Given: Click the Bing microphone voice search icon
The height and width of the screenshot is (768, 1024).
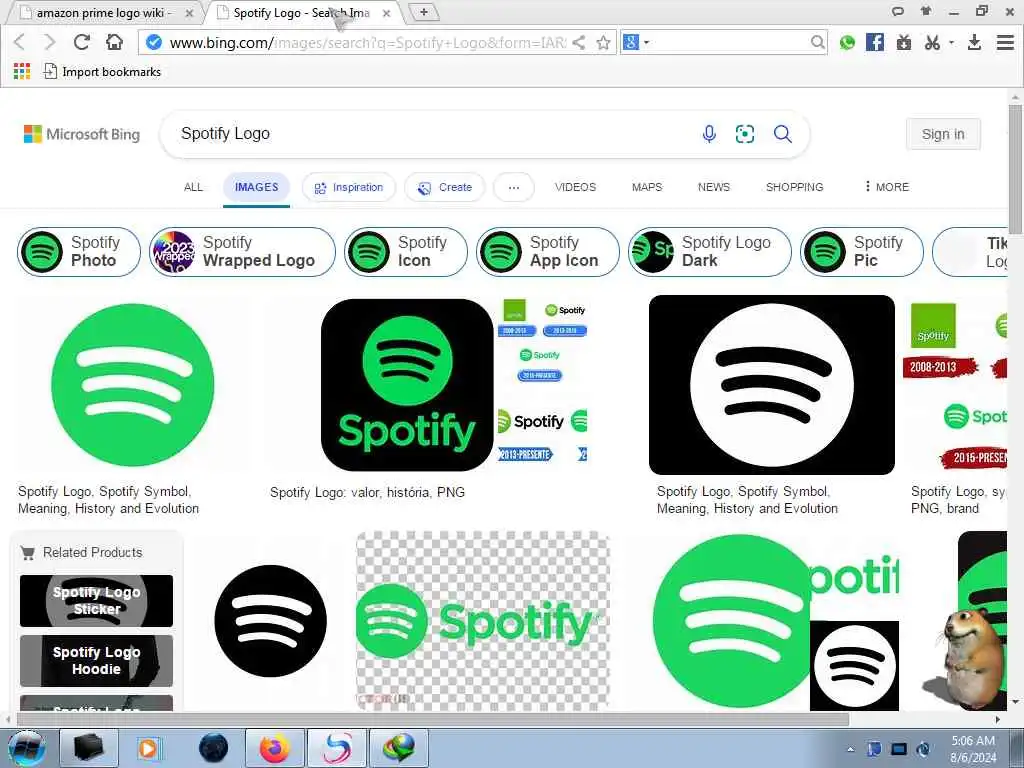Looking at the screenshot, I should [x=709, y=134].
